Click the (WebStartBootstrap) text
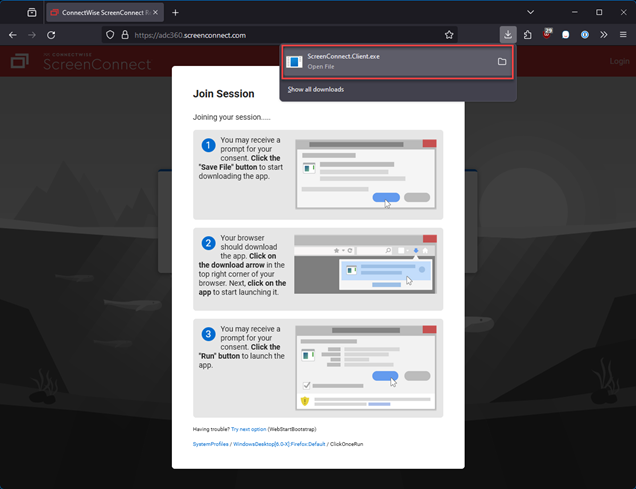 pyautogui.click(x=292, y=429)
